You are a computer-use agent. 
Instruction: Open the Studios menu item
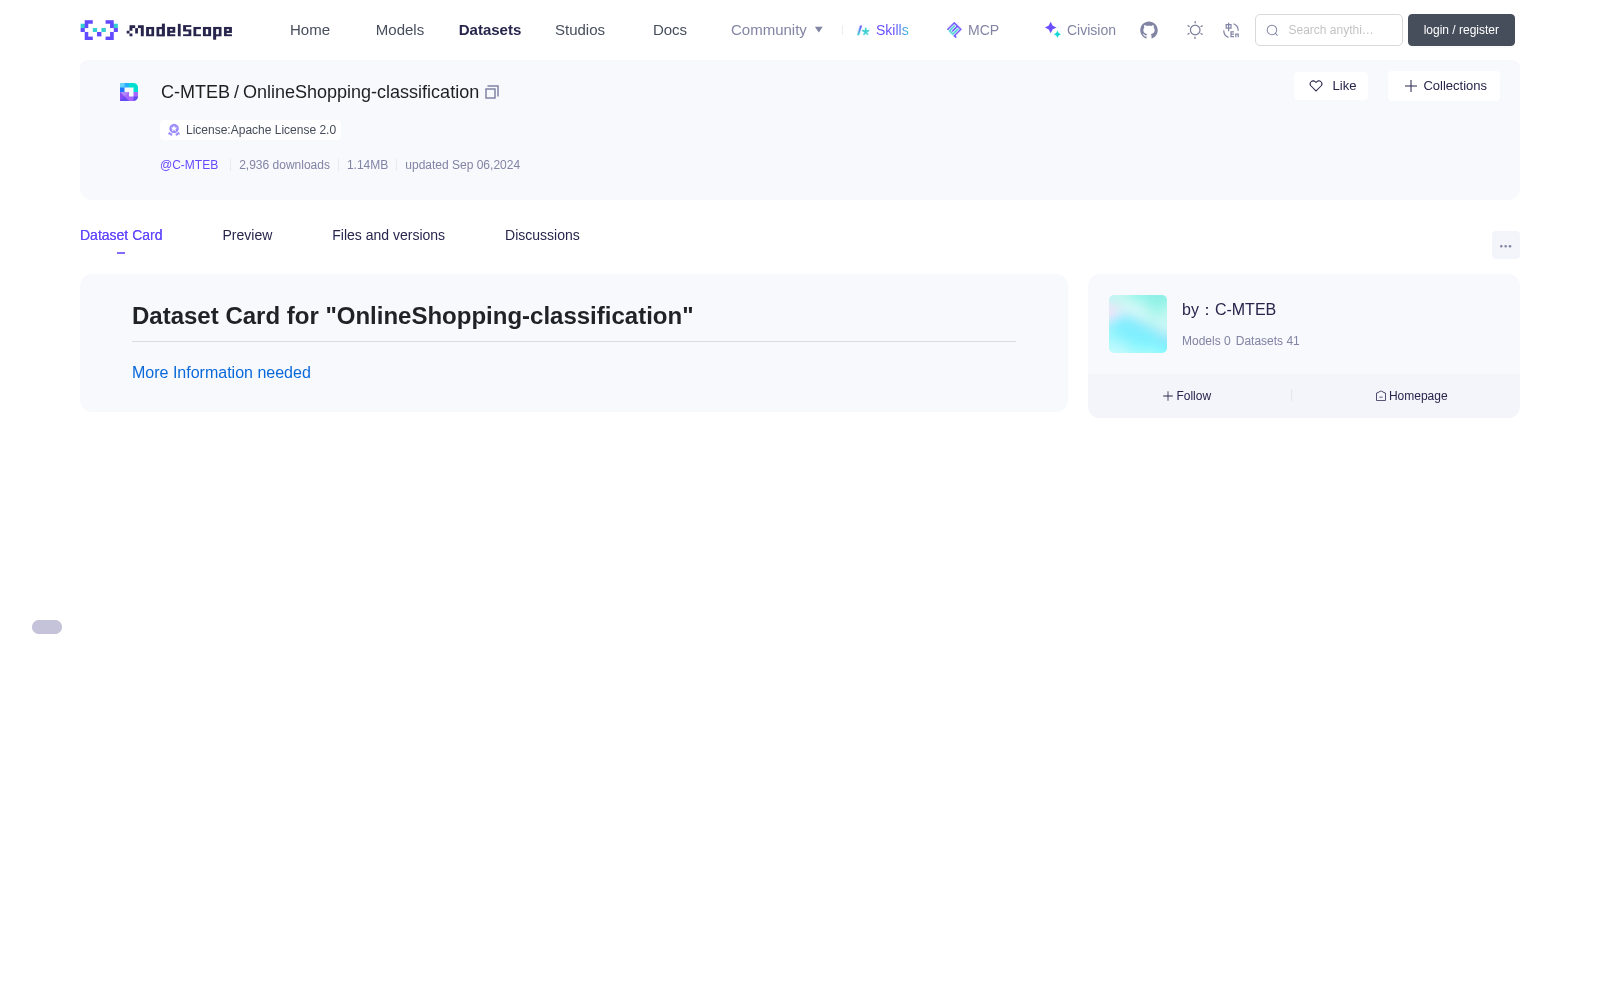(x=580, y=30)
